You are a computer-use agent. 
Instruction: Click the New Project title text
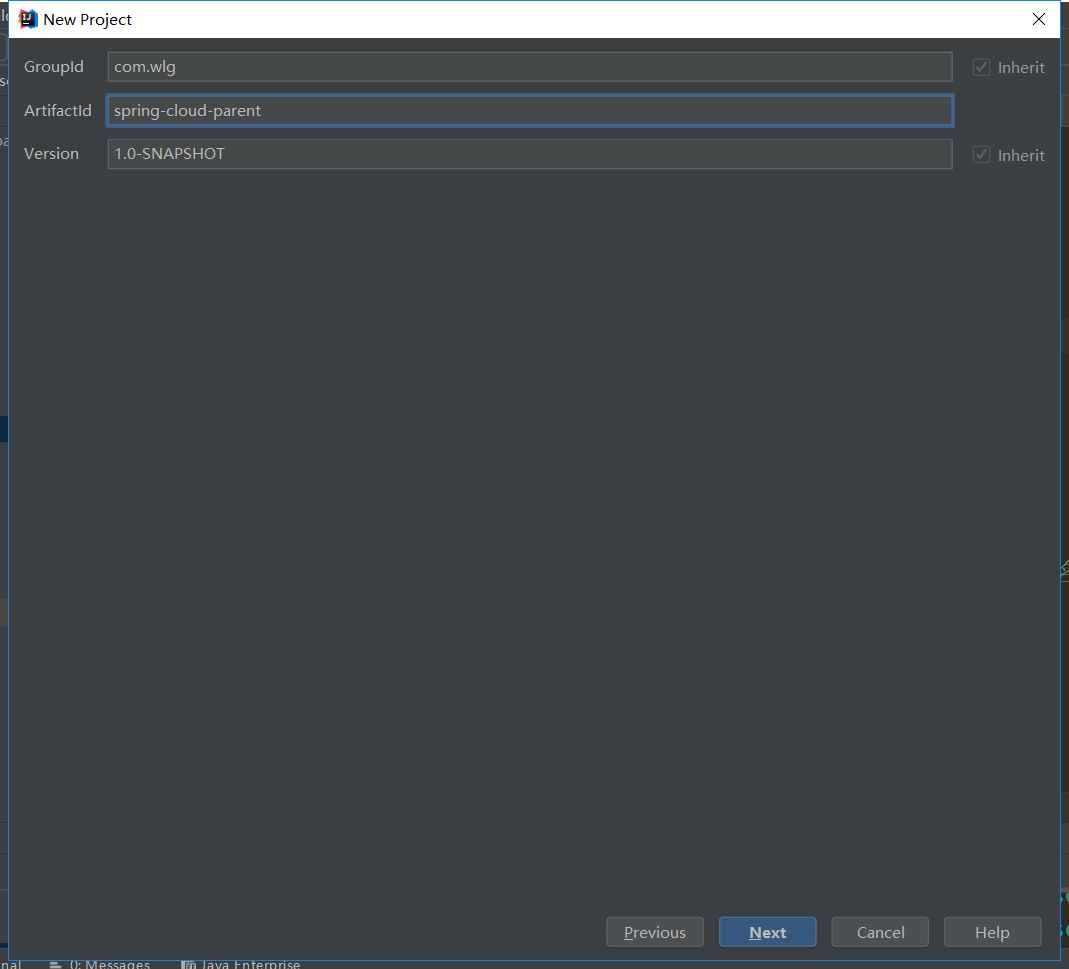click(87, 20)
